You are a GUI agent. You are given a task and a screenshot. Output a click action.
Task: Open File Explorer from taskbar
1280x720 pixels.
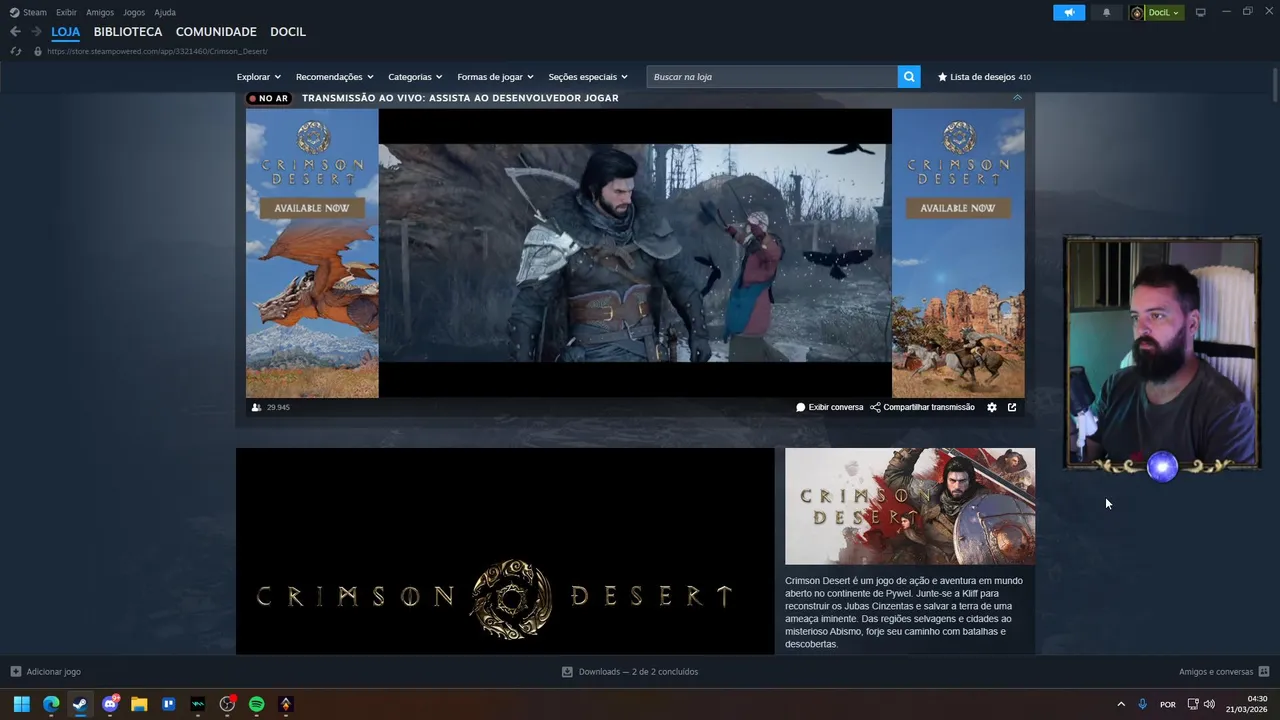click(139, 704)
